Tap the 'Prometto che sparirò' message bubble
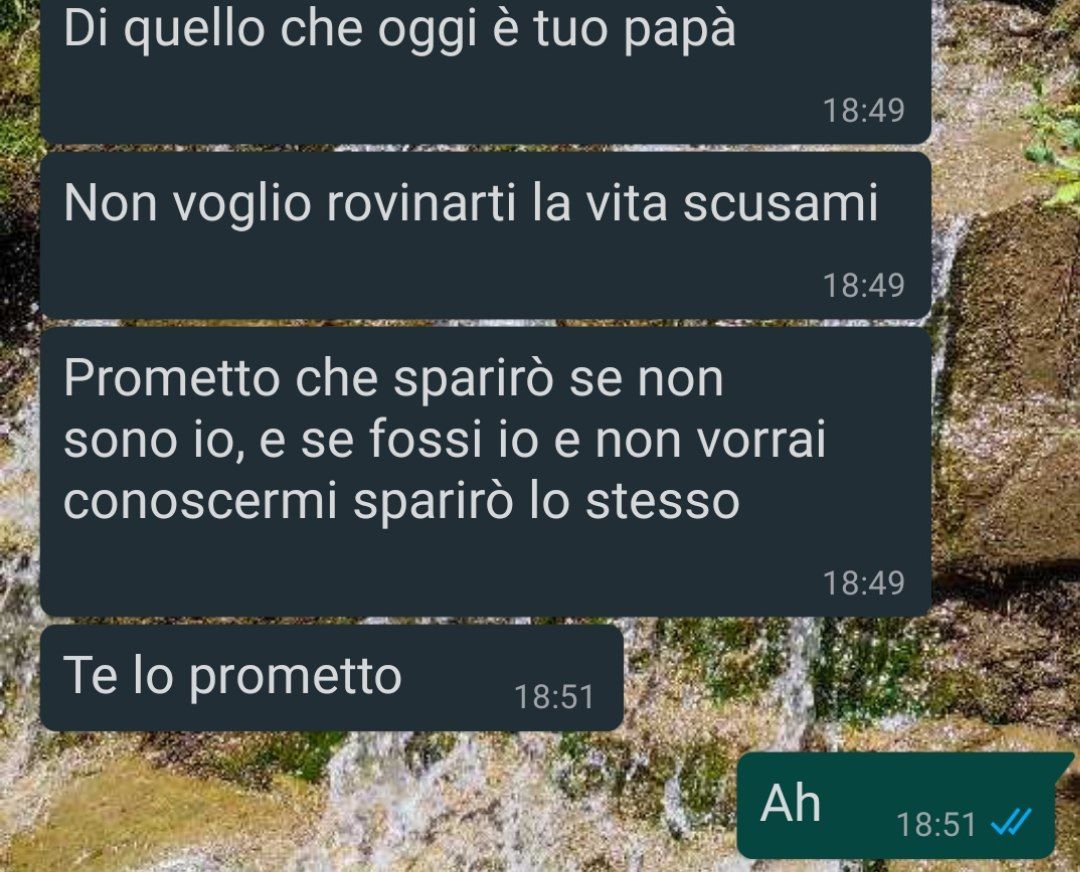1080x872 pixels. coord(486,471)
